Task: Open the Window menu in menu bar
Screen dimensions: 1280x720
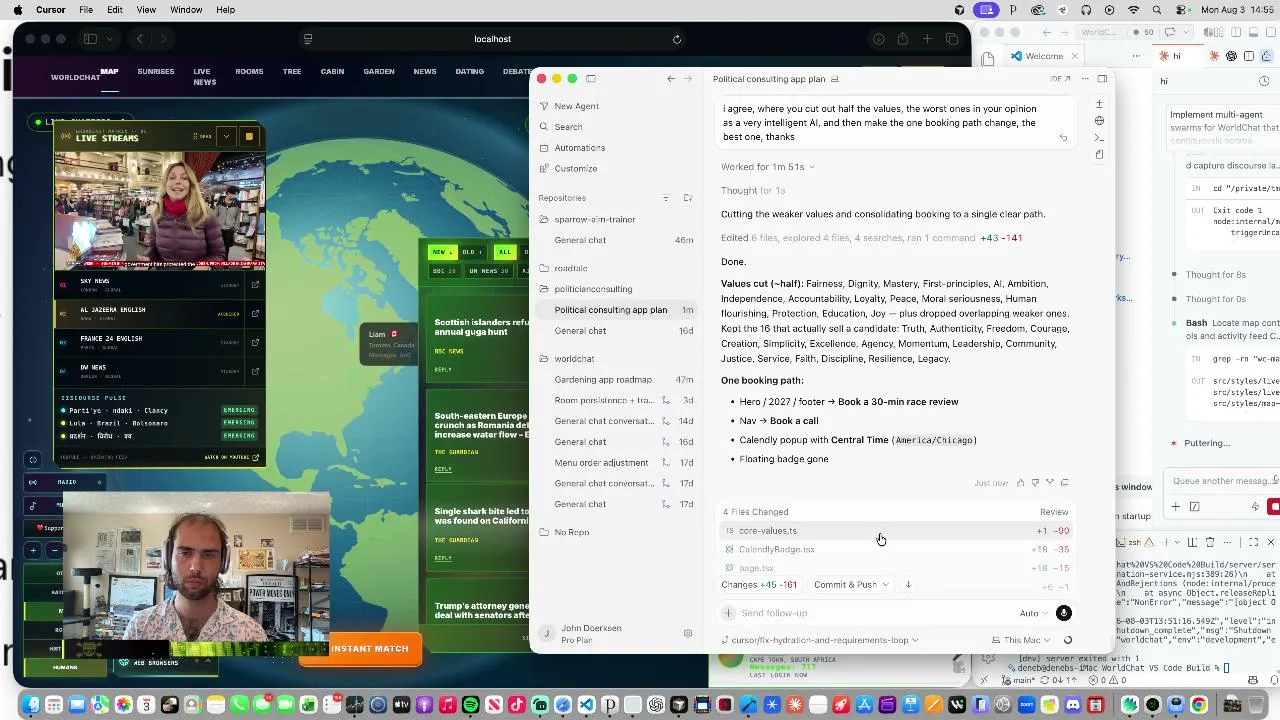Action: tap(186, 10)
